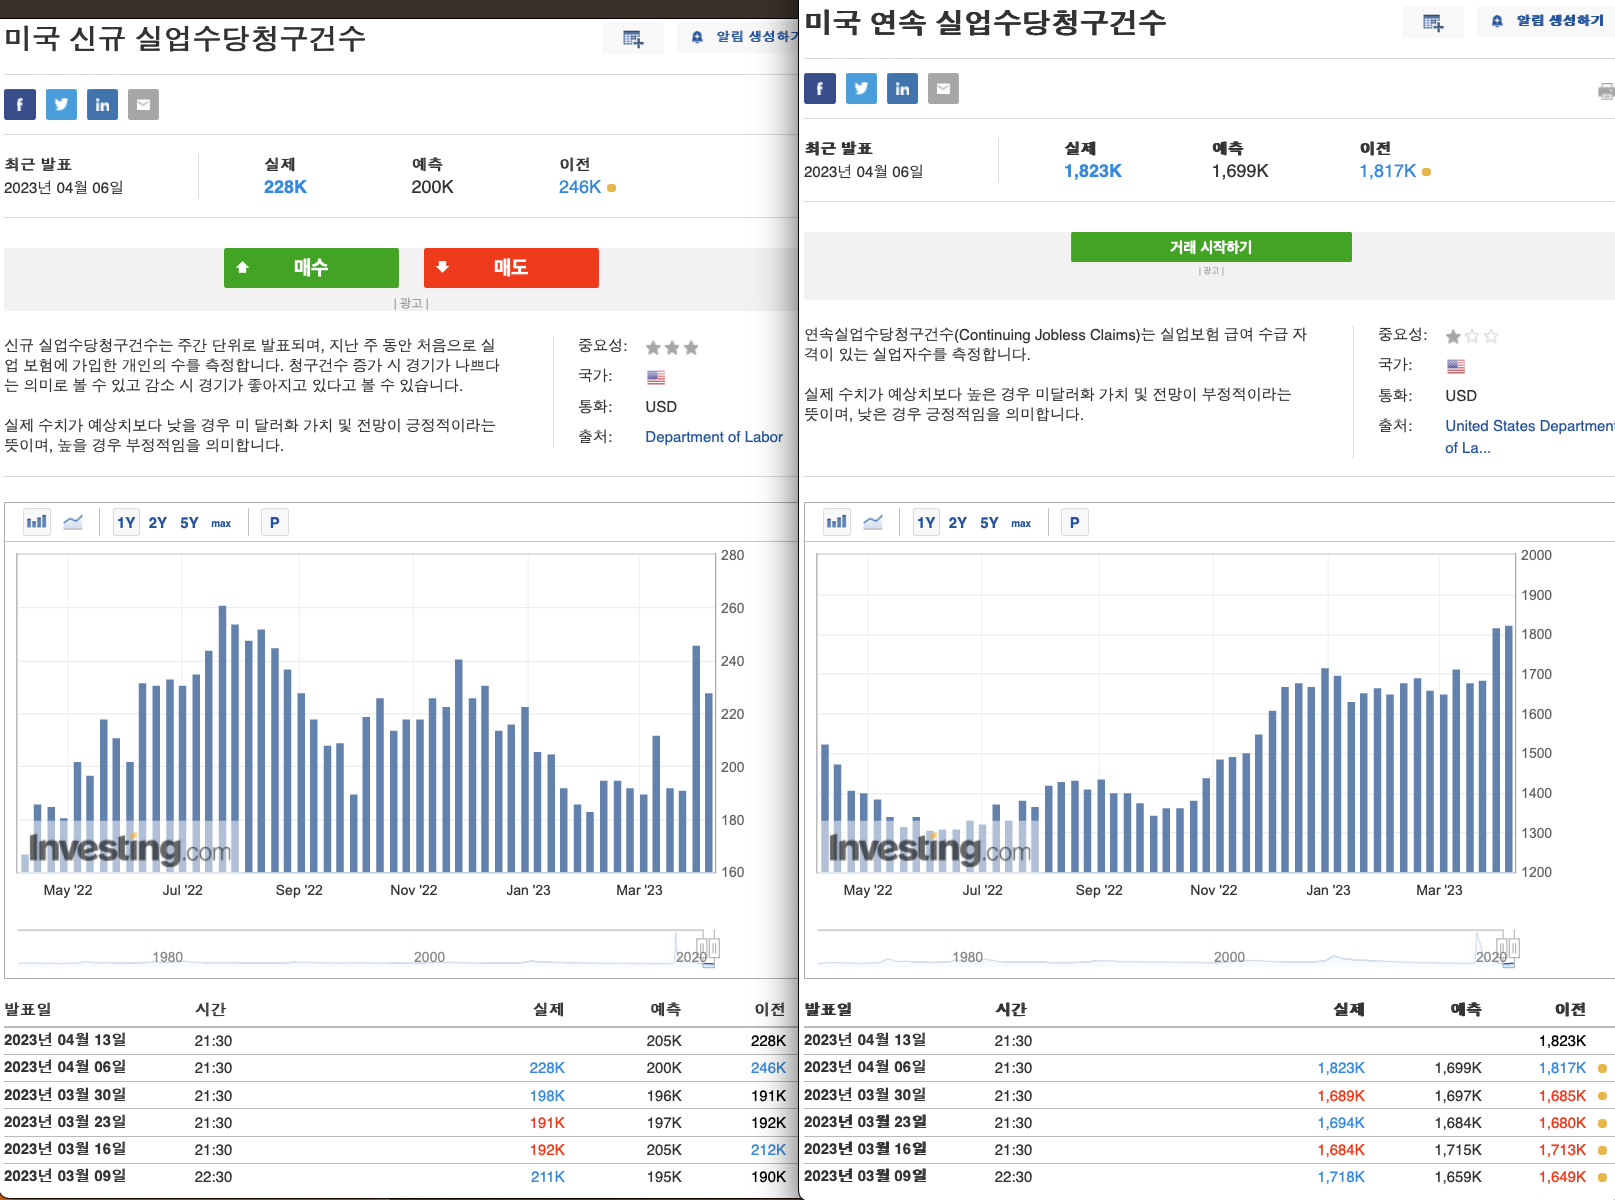The width and height of the screenshot is (1615, 1200).
Task: Select 2Y range on left chart
Action: (158, 522)
